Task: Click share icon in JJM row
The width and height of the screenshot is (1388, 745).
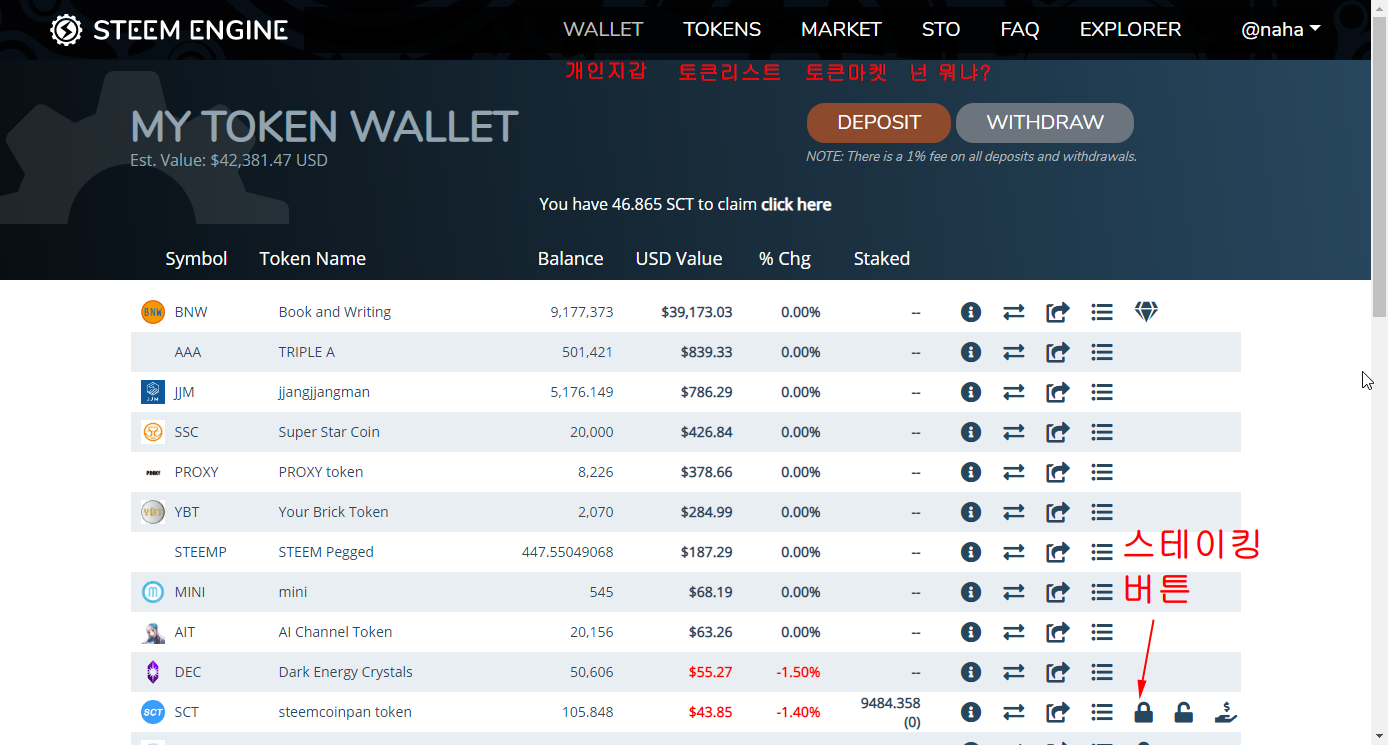Action: [1058, 392]
